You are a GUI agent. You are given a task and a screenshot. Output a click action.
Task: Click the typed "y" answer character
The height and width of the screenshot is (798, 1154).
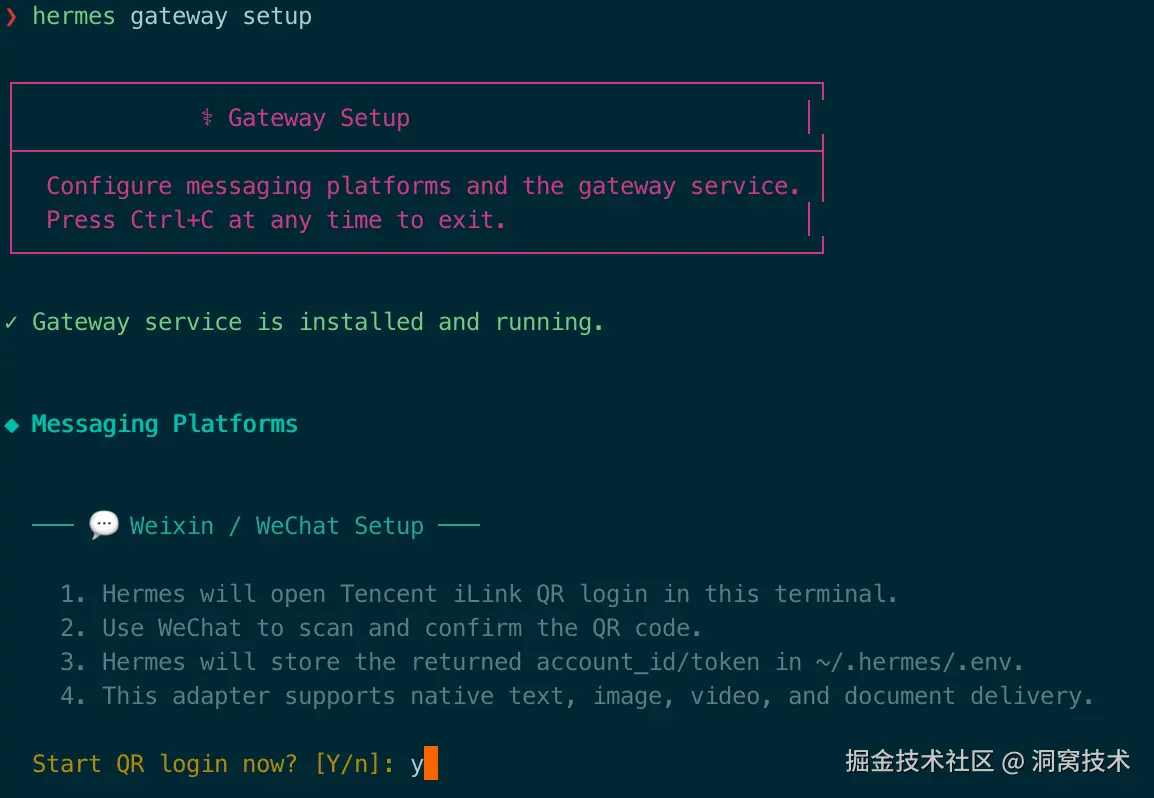point(417,765)
